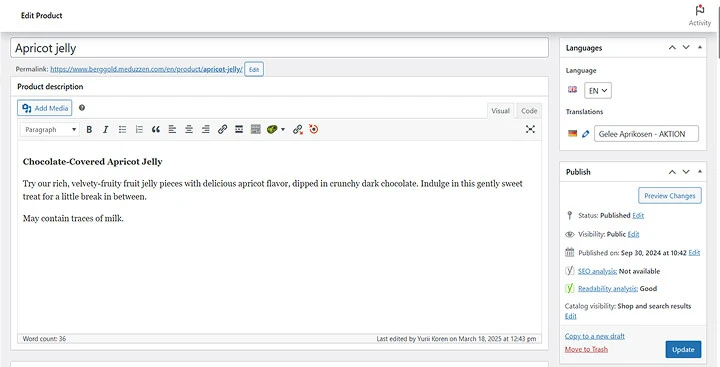Click the permalink Edit button
The width and height of the screenshot is (720, 367).
[254, 69]
